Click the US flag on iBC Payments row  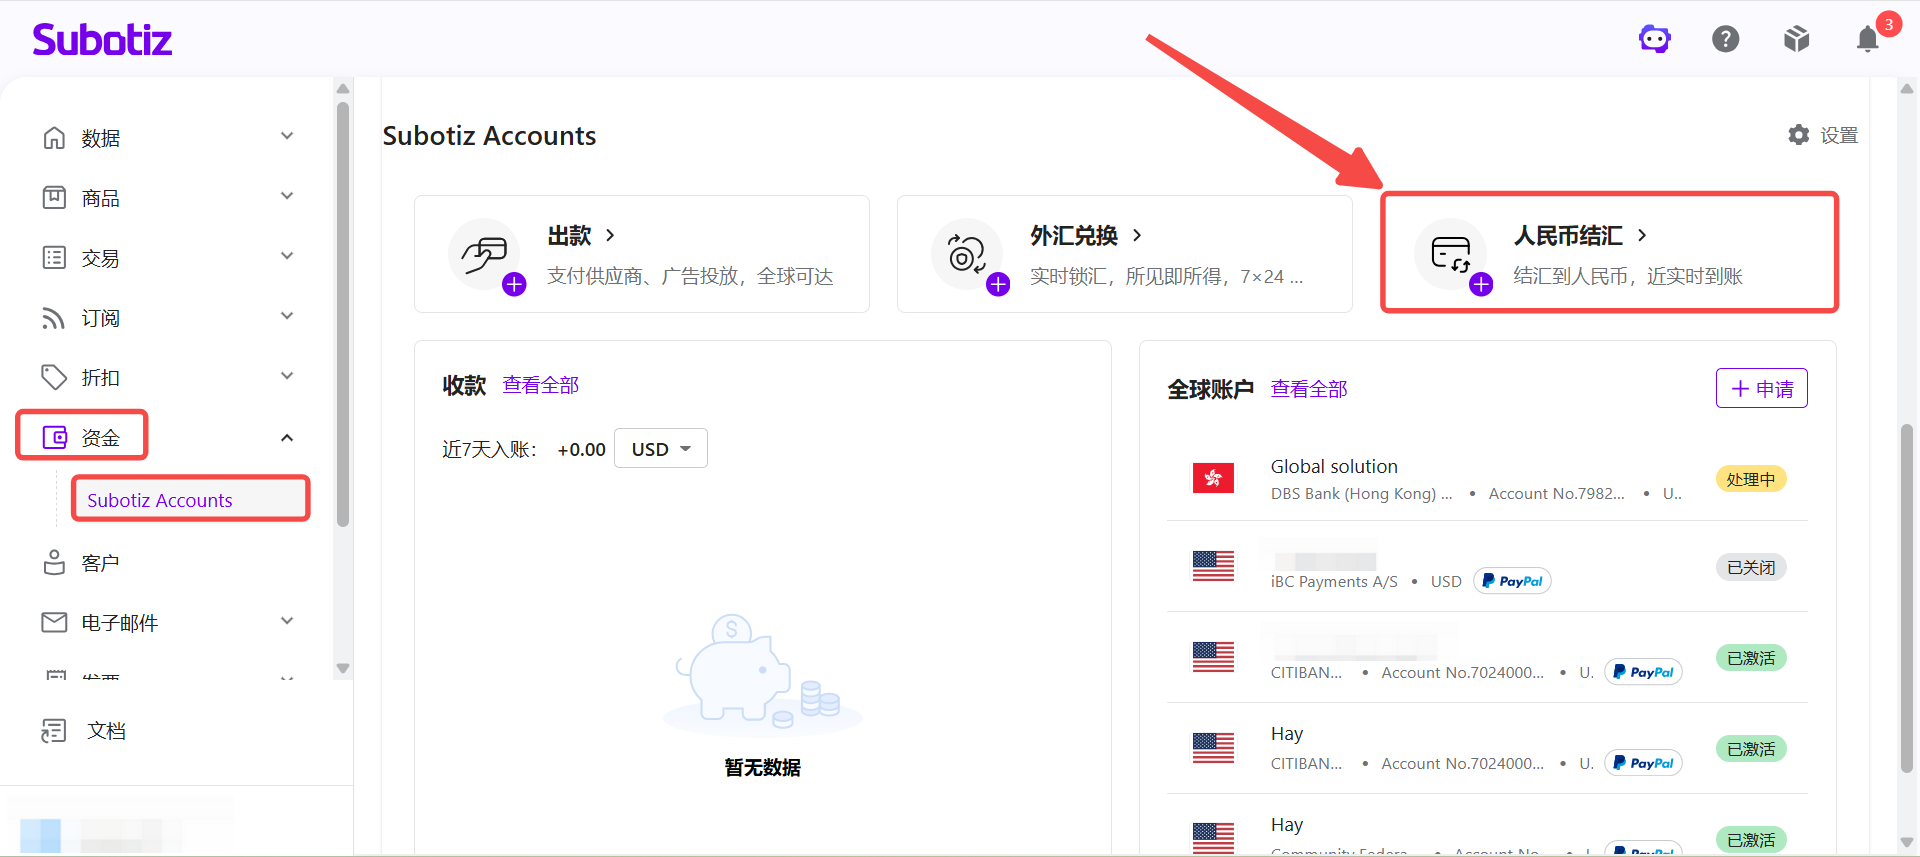(1213, 566)
